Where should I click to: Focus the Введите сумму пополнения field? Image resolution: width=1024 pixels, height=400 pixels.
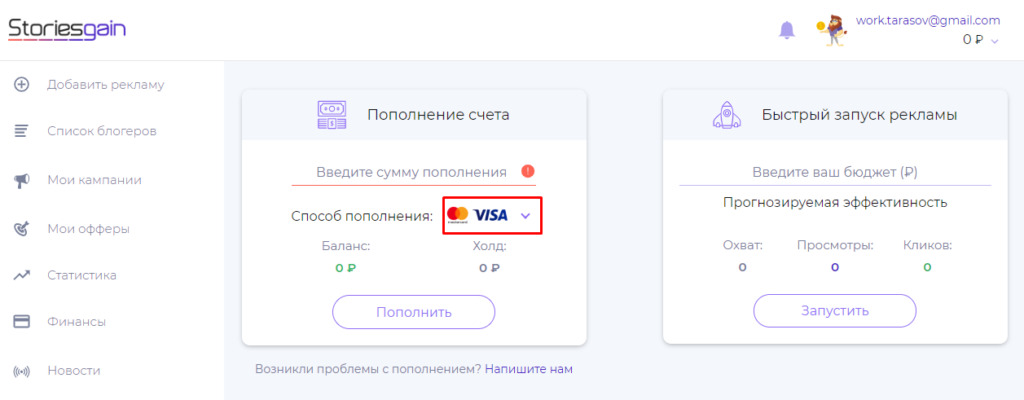pyautogui.click(x=411, y=172)
